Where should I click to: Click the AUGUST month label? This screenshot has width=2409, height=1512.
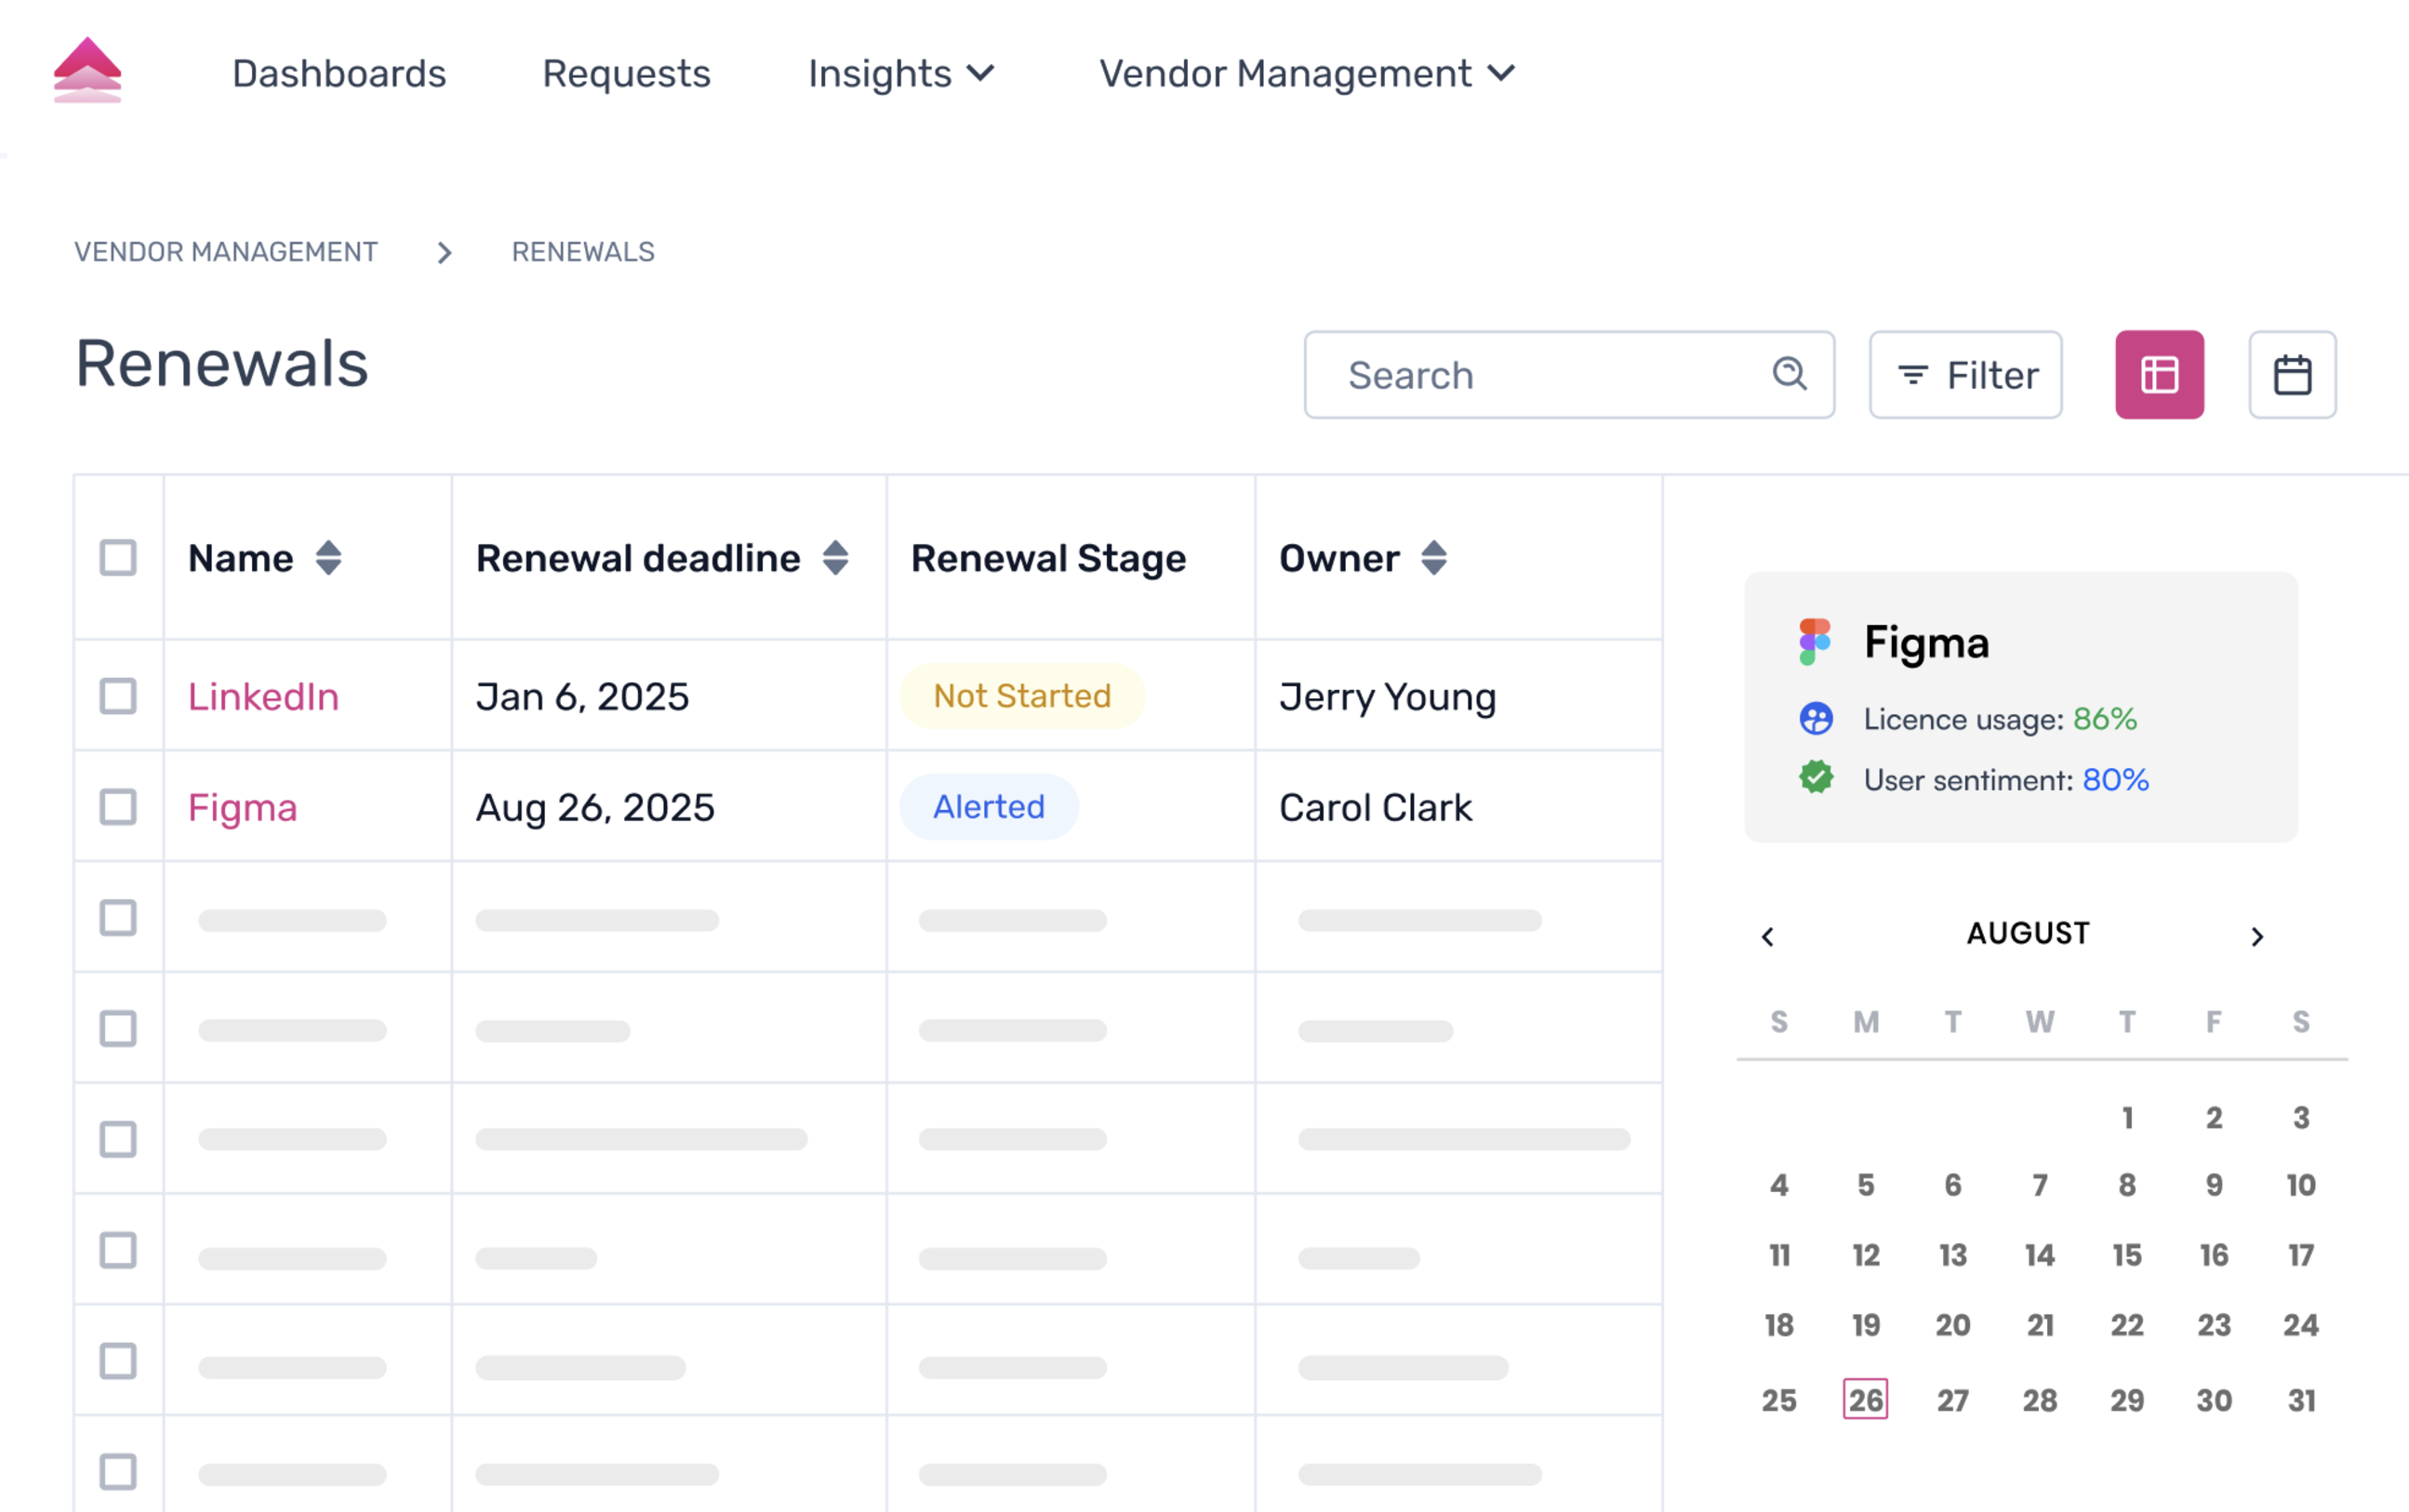click(x=2028, y=933)
